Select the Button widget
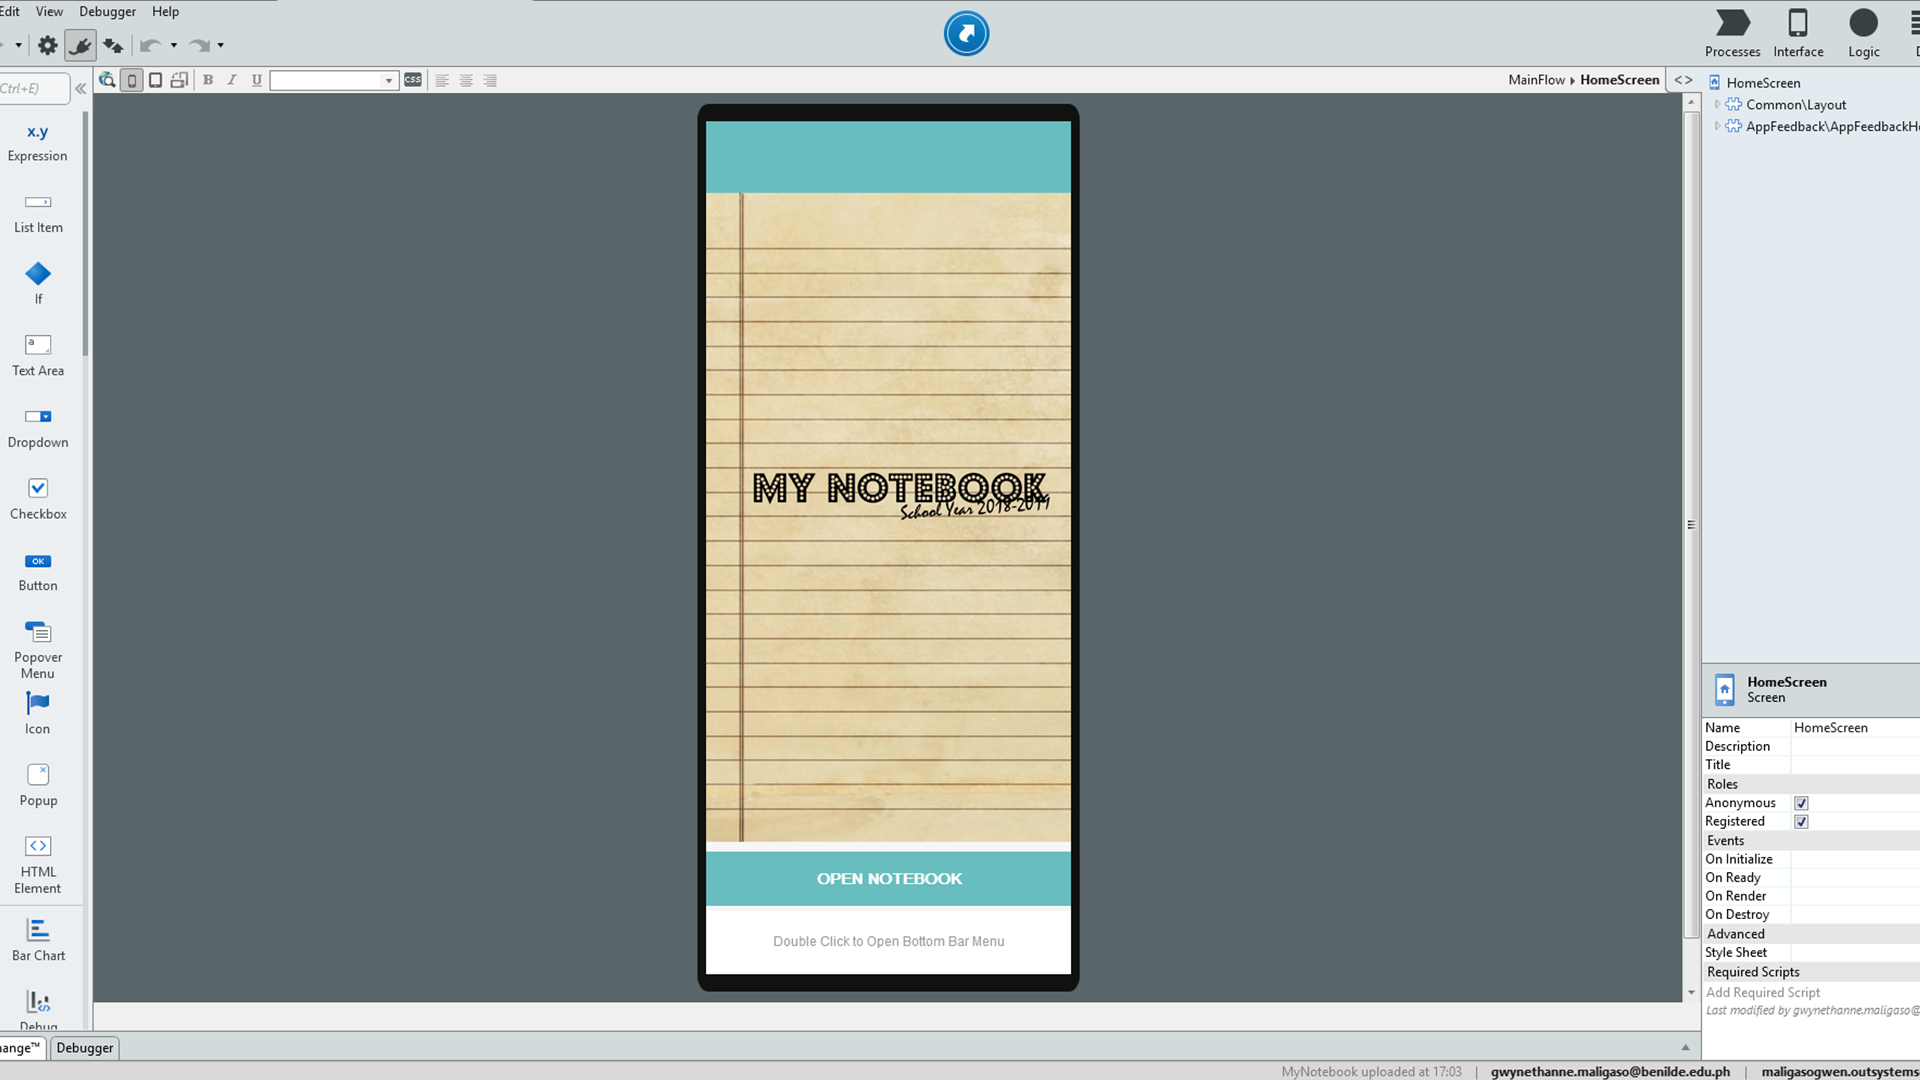 [x=38, y=571]
